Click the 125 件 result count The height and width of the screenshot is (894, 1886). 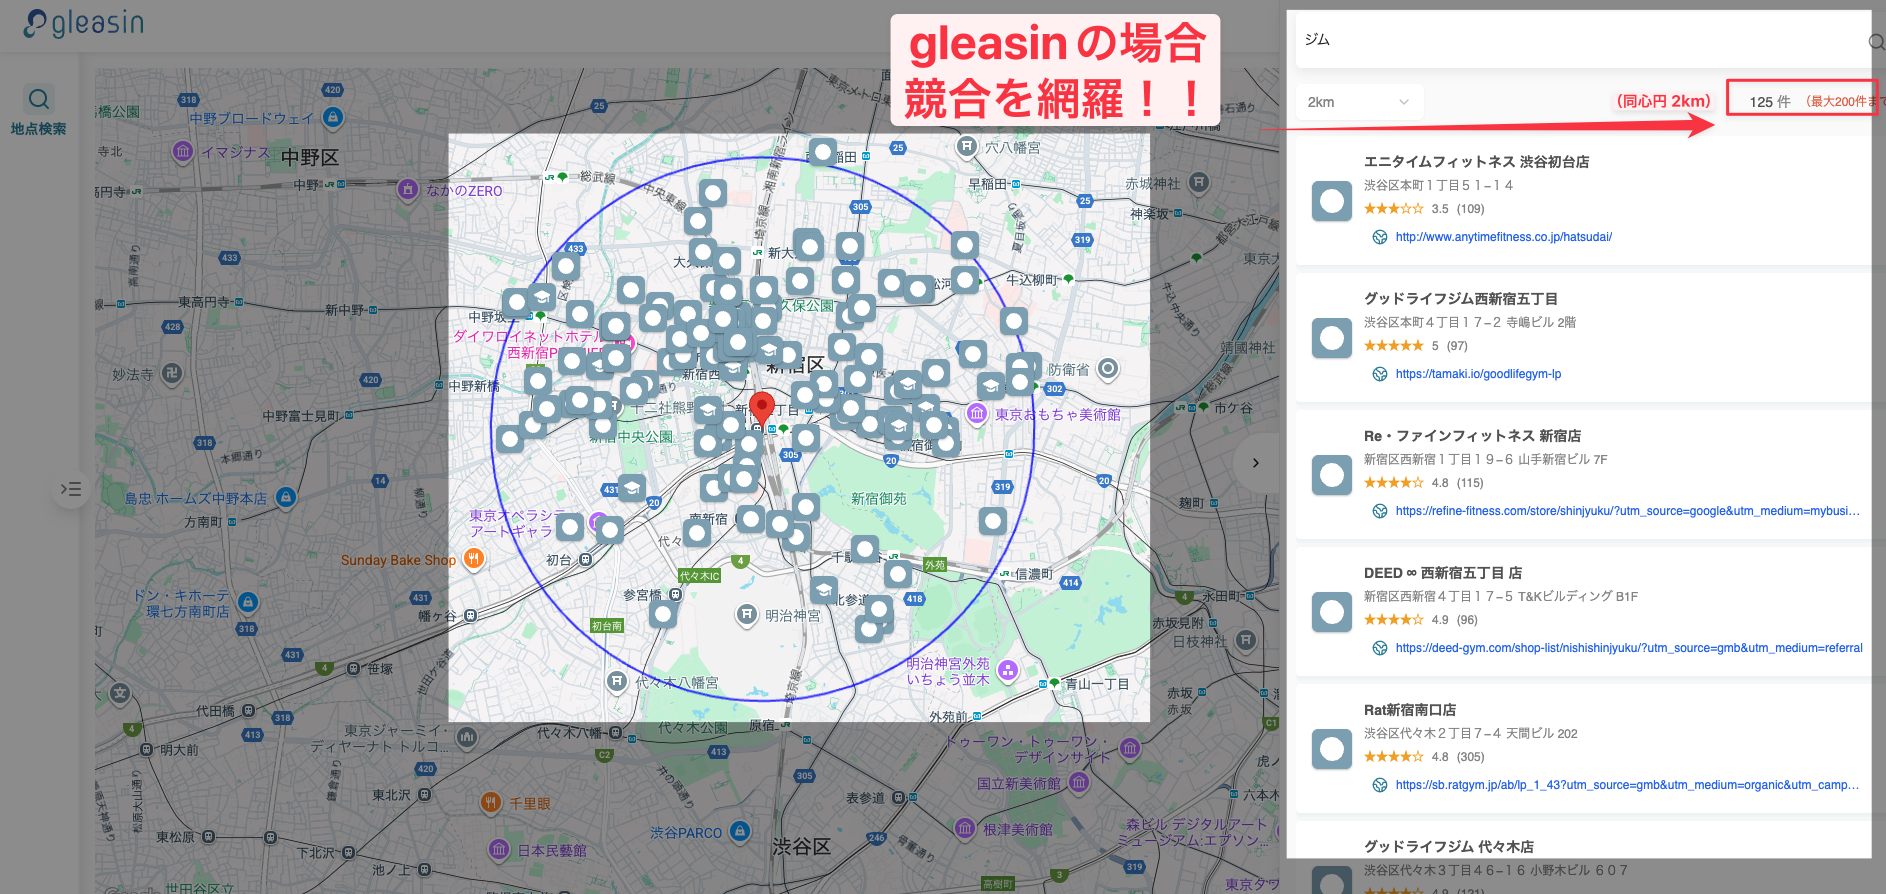click(x=1769, y=102)
